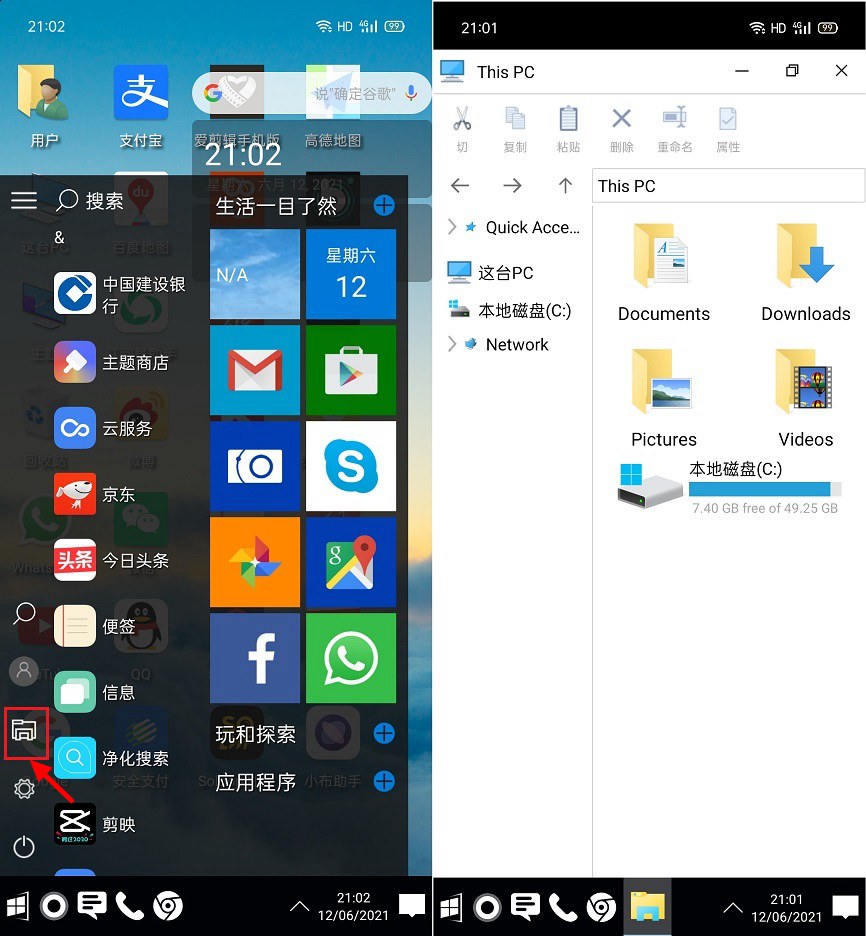
Task: Open Chrome from the left taskbar
Action: click(168, 906)
